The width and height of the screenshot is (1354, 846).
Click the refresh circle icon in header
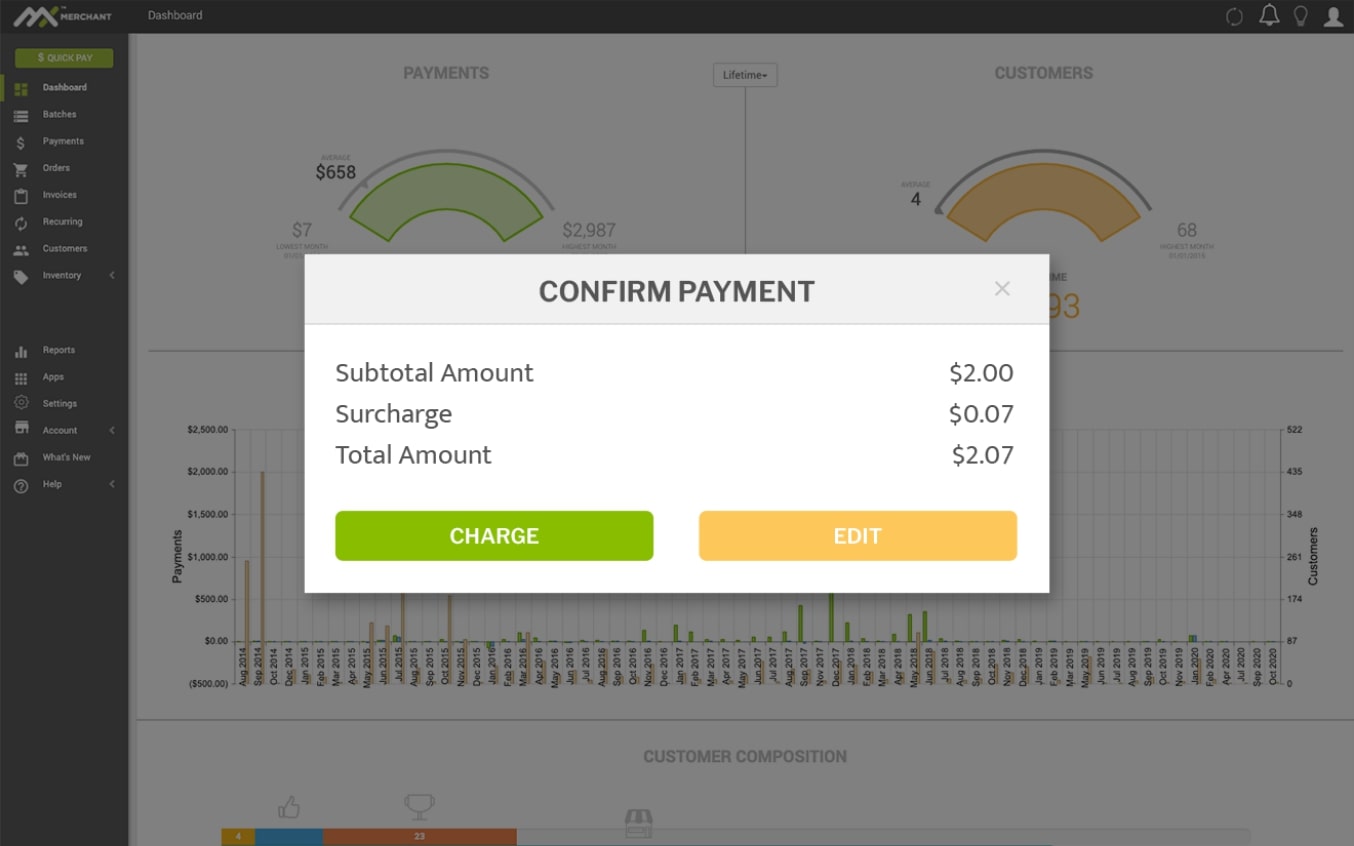[x=1235, y=16]
